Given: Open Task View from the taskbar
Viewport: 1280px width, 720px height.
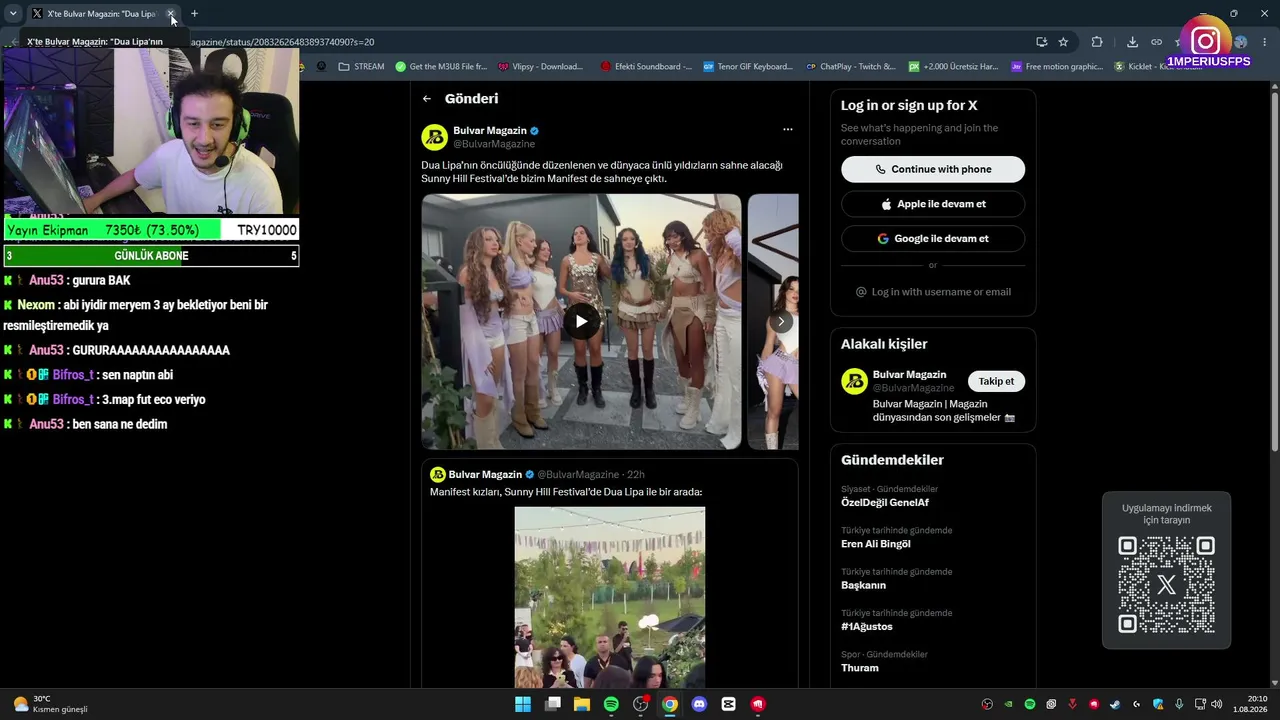Looking at the screenshot, I should pos(553,704).
